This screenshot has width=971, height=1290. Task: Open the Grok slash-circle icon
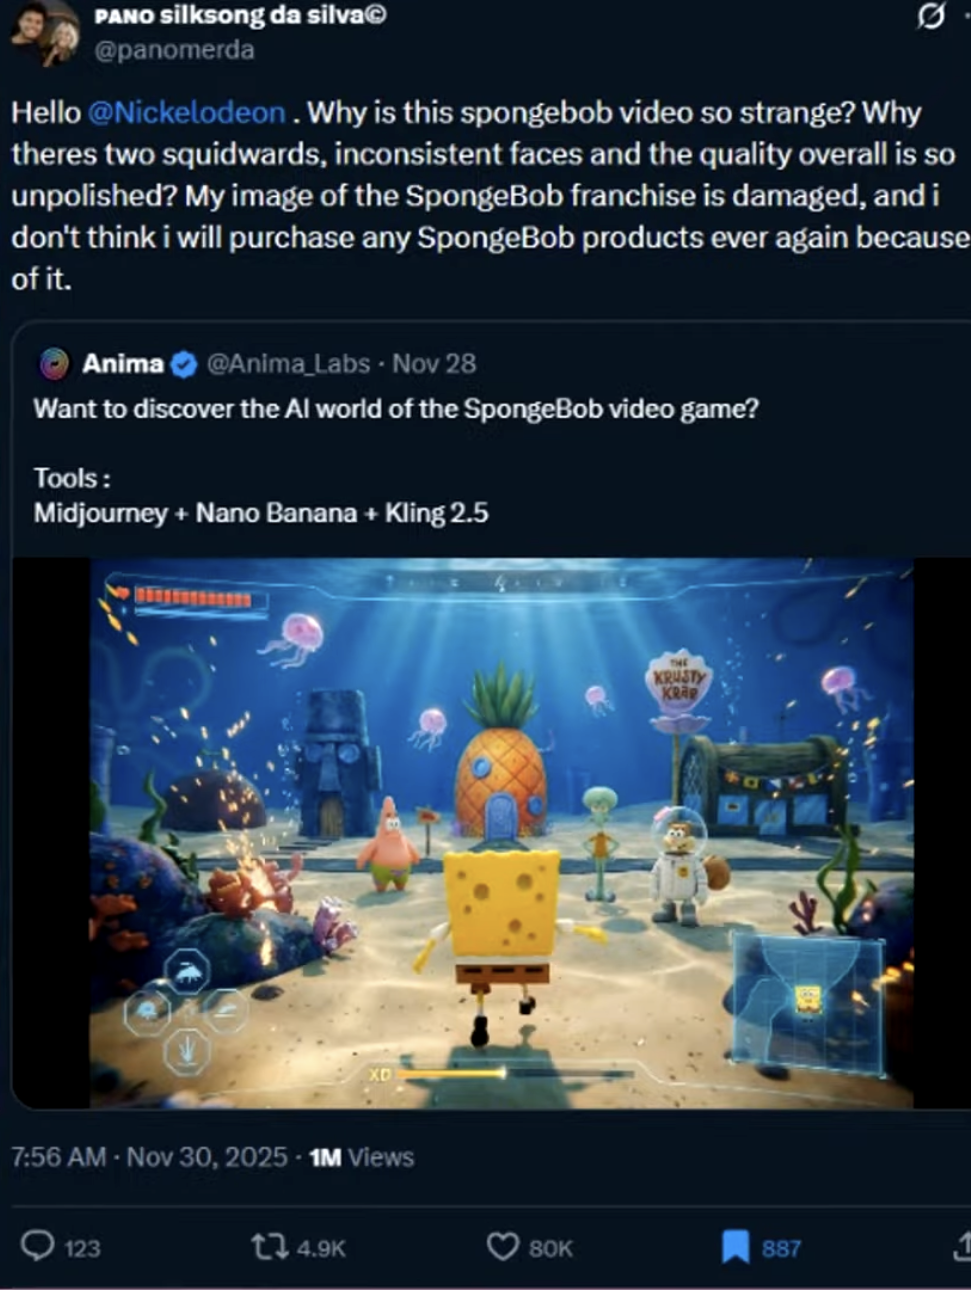pos(931,16)
